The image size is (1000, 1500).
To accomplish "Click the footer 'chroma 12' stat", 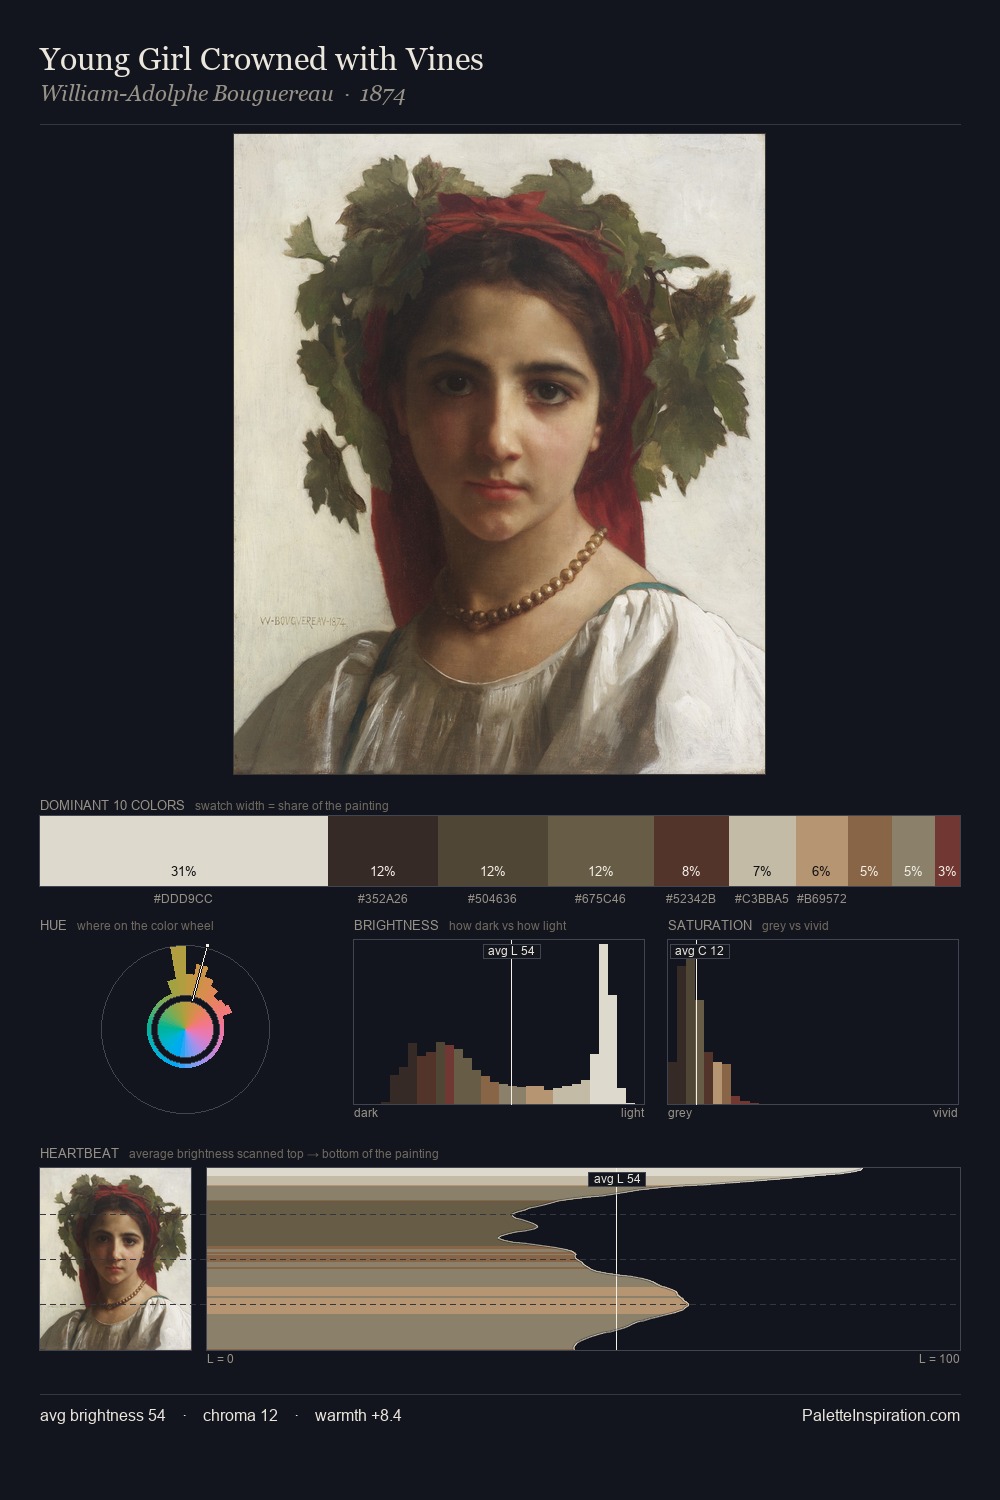I will pyautogui.click(x=240, y=1415).
